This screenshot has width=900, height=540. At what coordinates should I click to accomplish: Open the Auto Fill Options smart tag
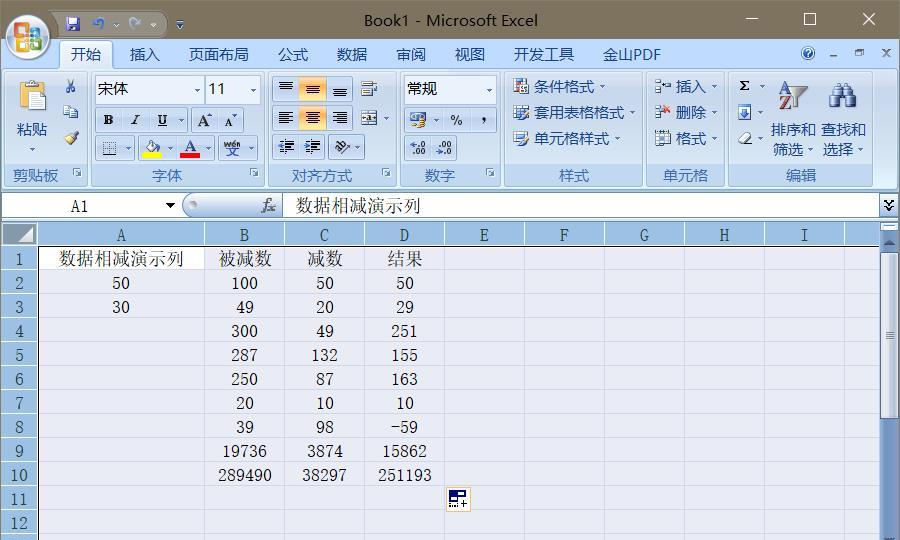point(458,499)
